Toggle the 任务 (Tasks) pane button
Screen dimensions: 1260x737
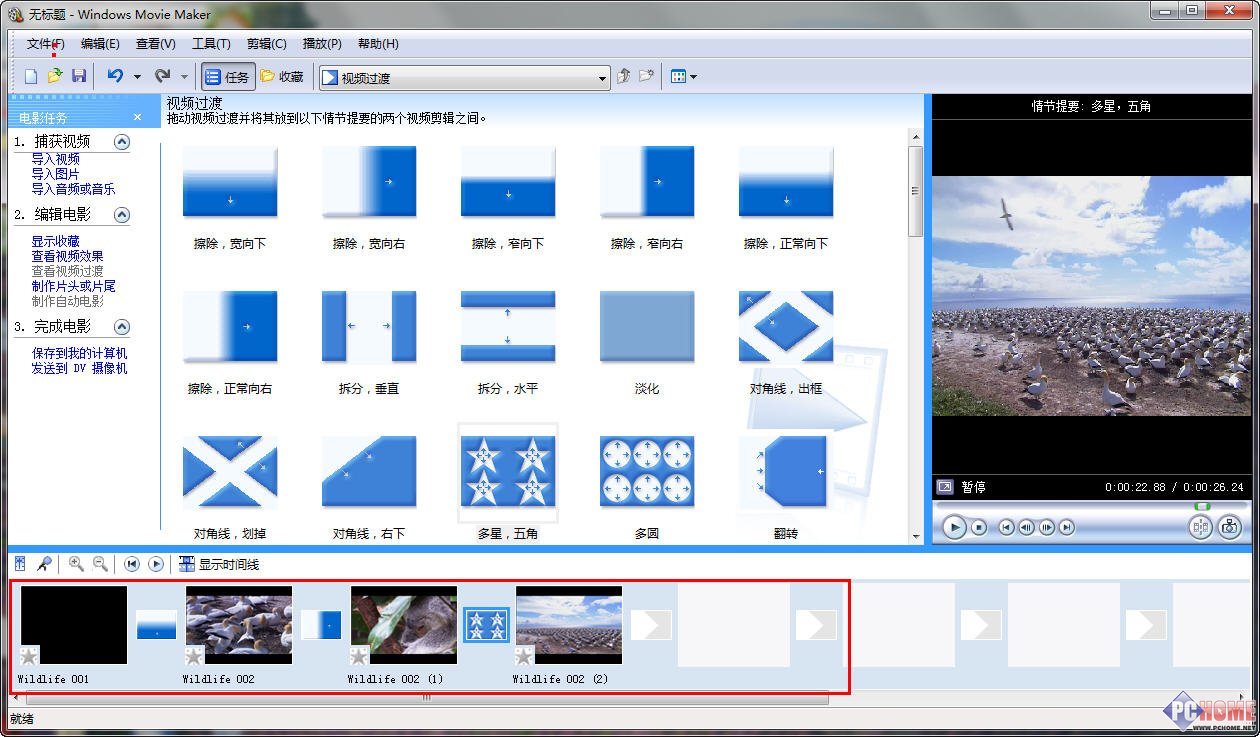pyautogui.click(x=227, y=75)
